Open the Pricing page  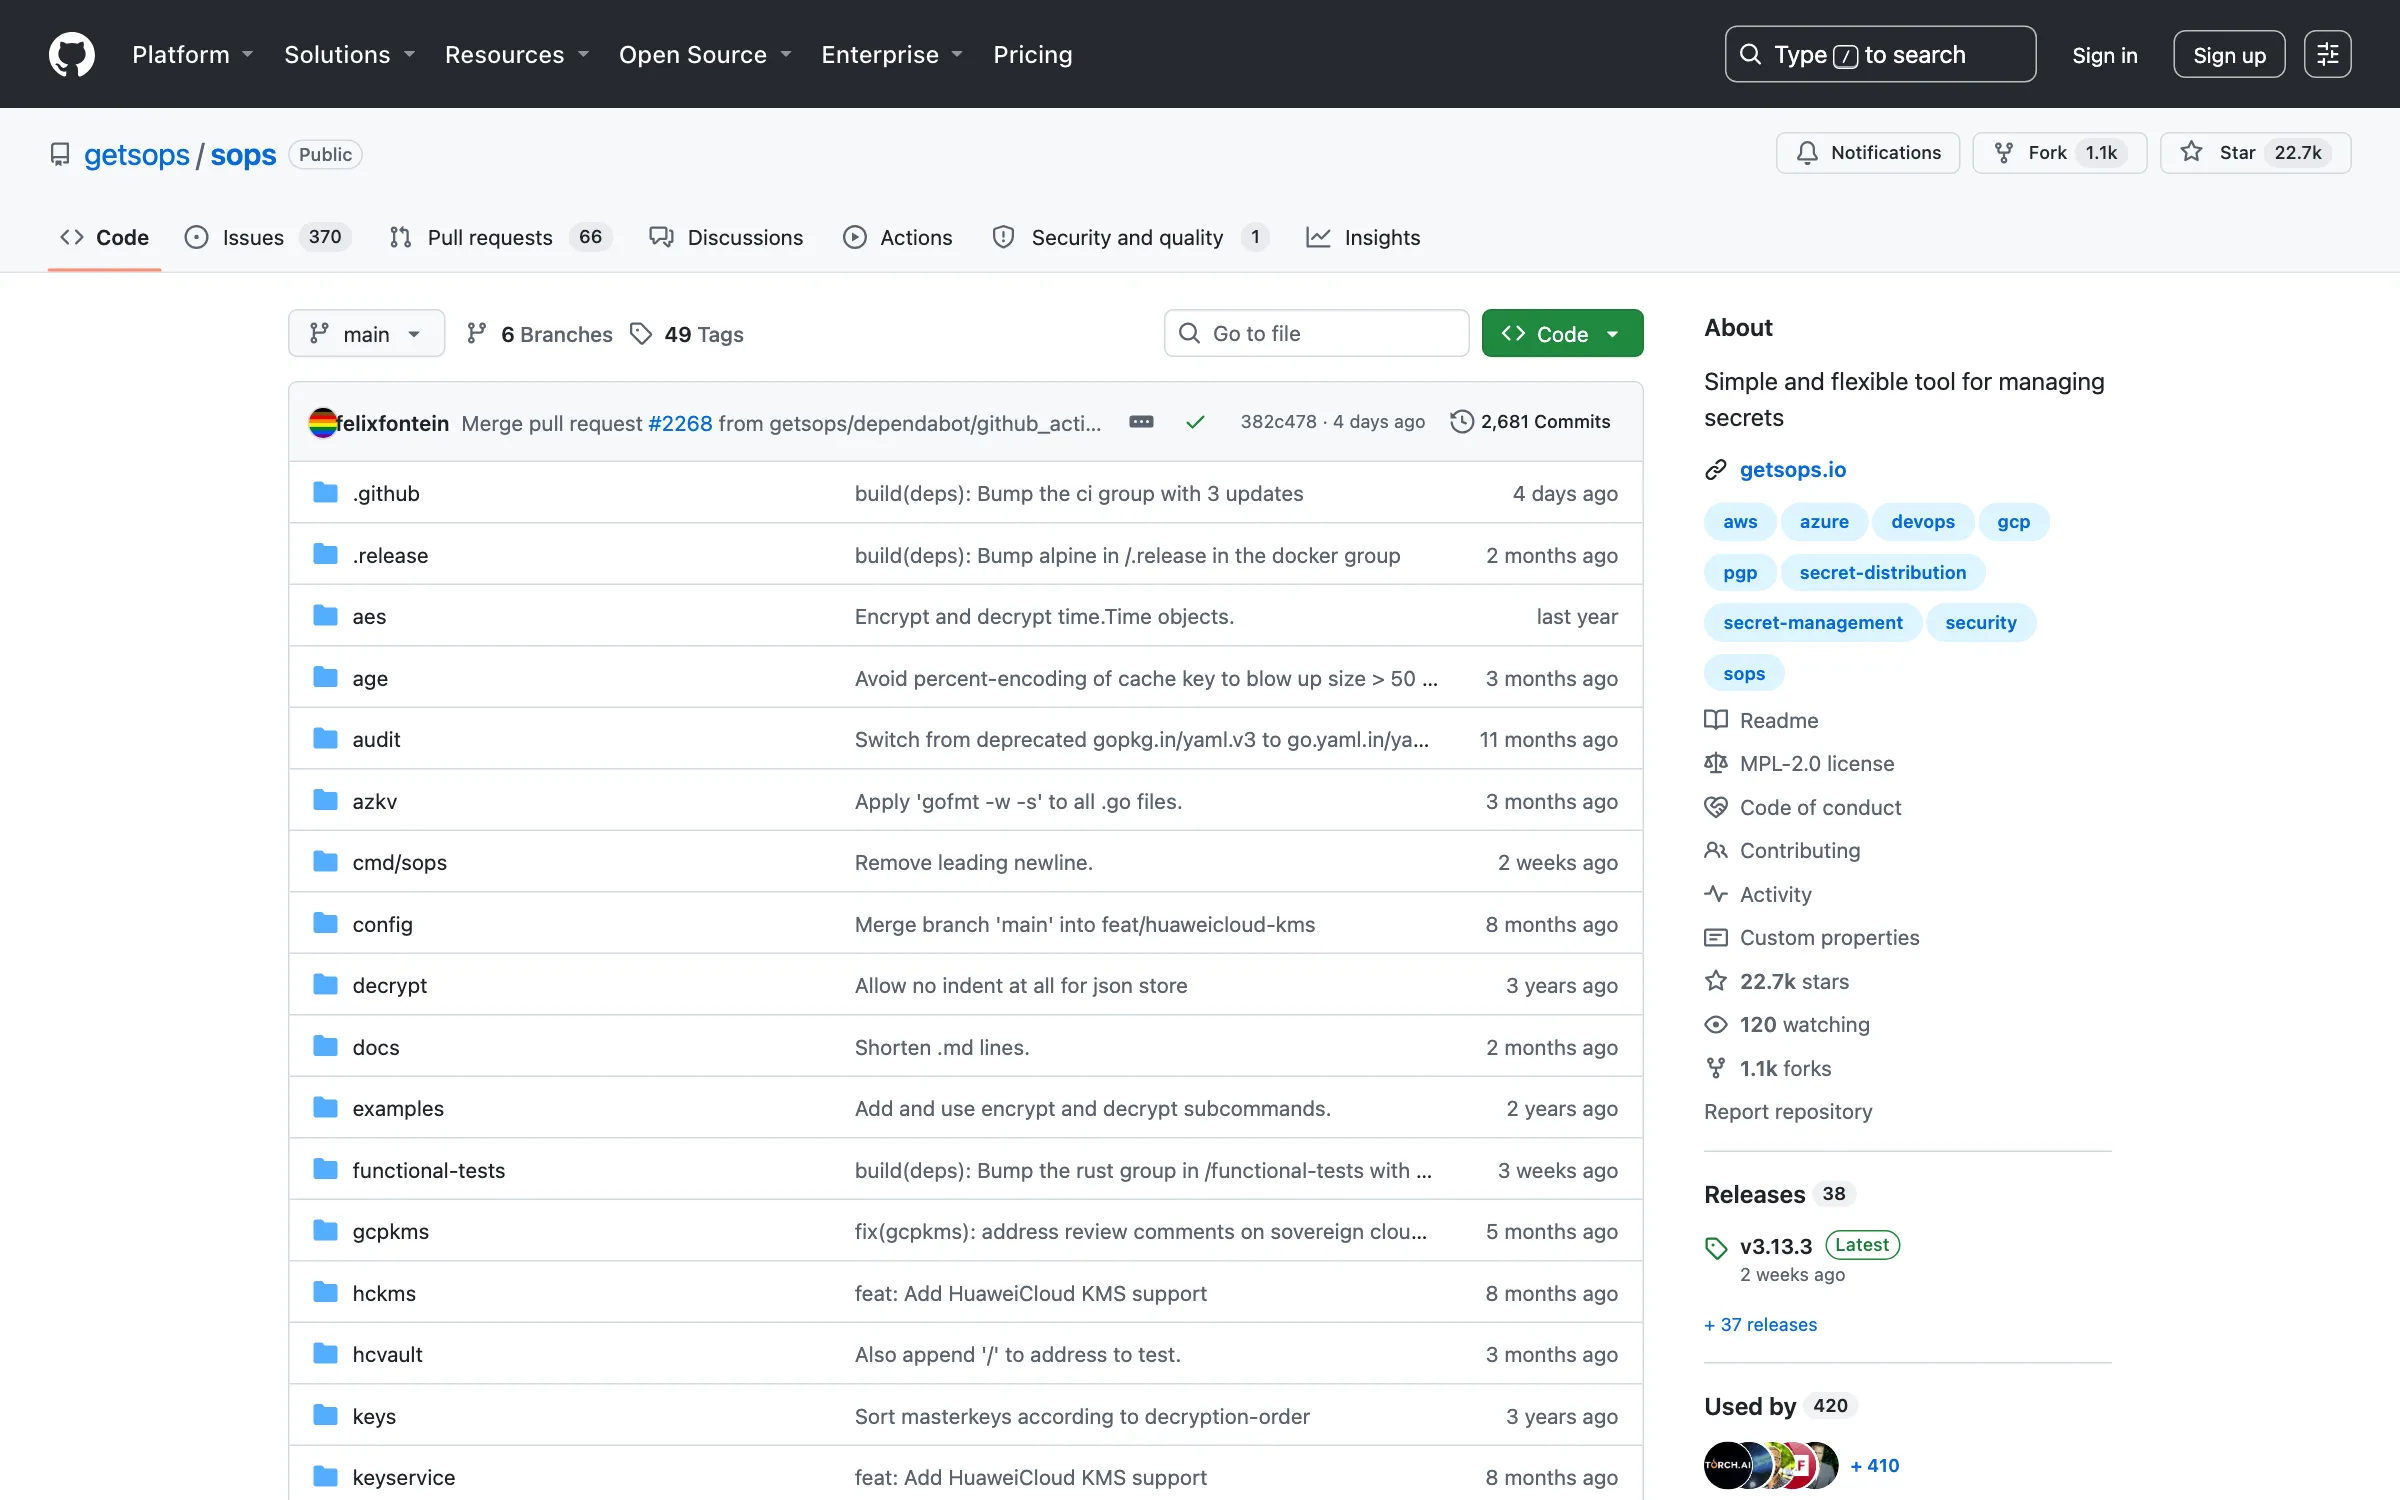point(1032,54)
